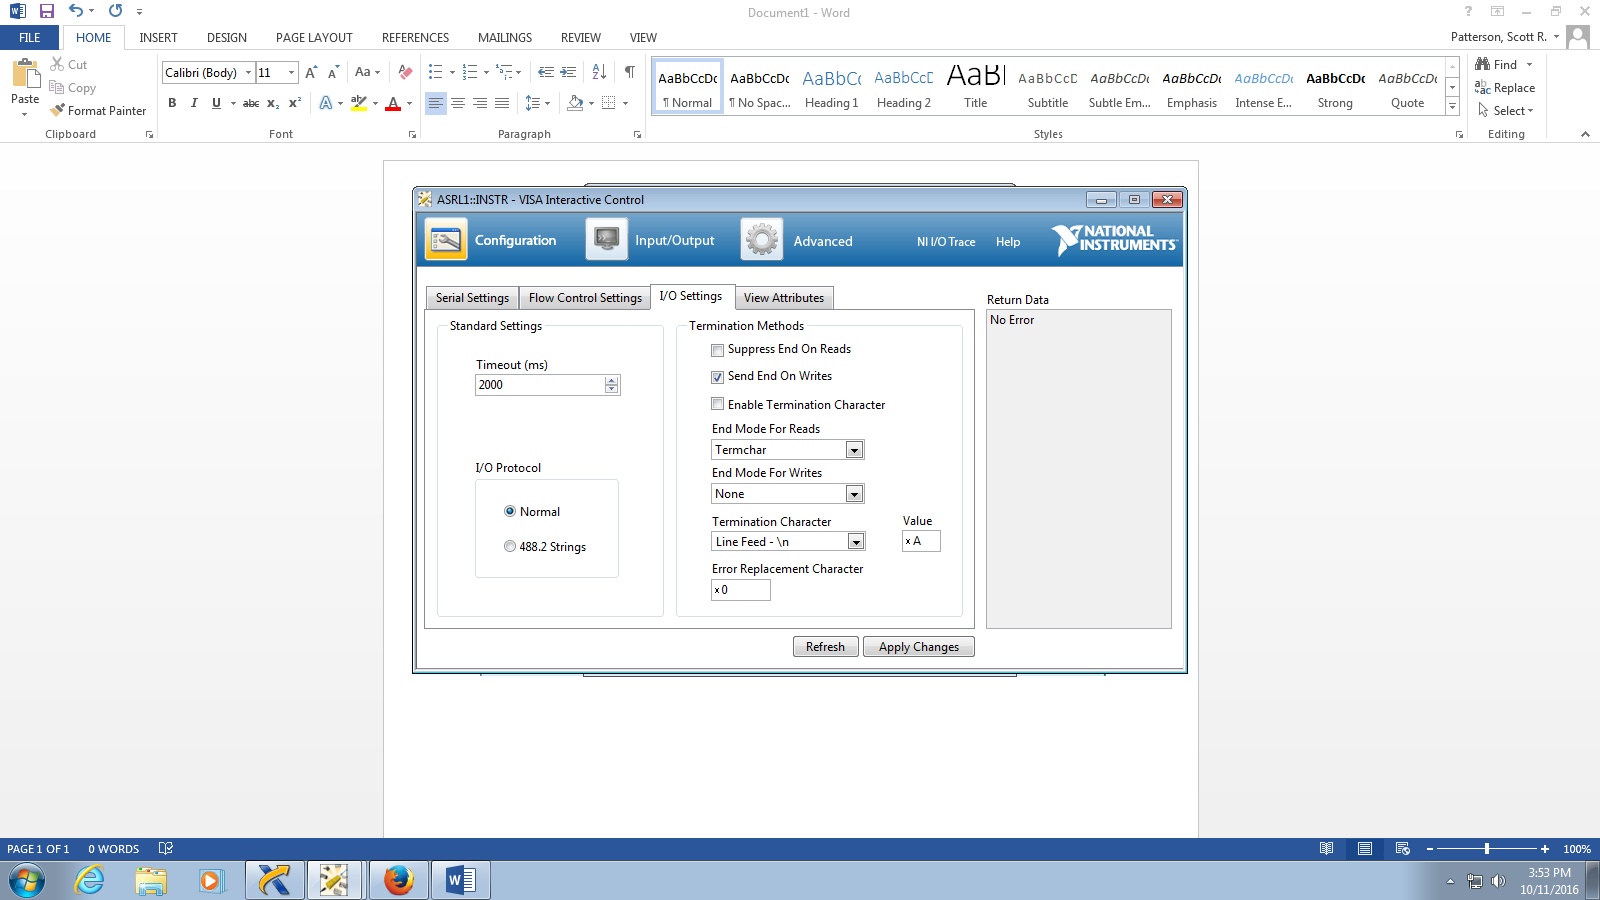Apply superscript formatting
The height and width of the screenshot is (900, 1600).
[295, 103]
